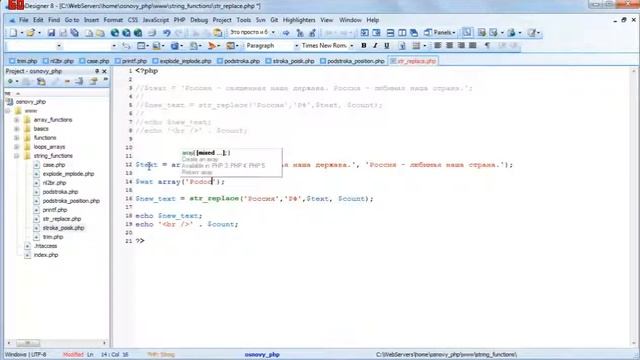The width and height of the screenshot is (640, 360).
Task: Select case.php in project tree
Action: 54,165
